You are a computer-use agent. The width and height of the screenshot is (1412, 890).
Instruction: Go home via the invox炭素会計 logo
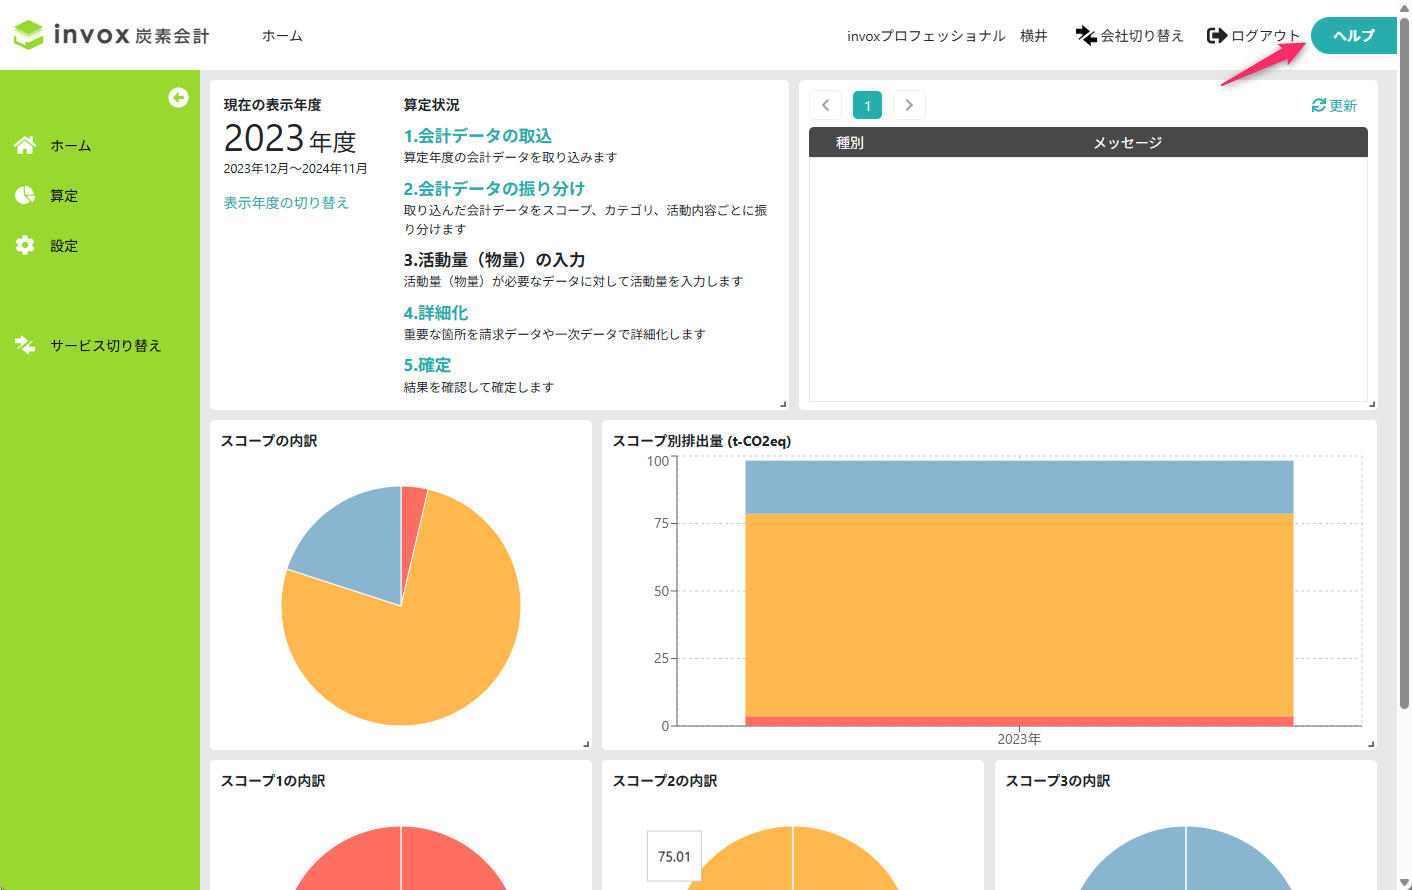click(110, 33)
